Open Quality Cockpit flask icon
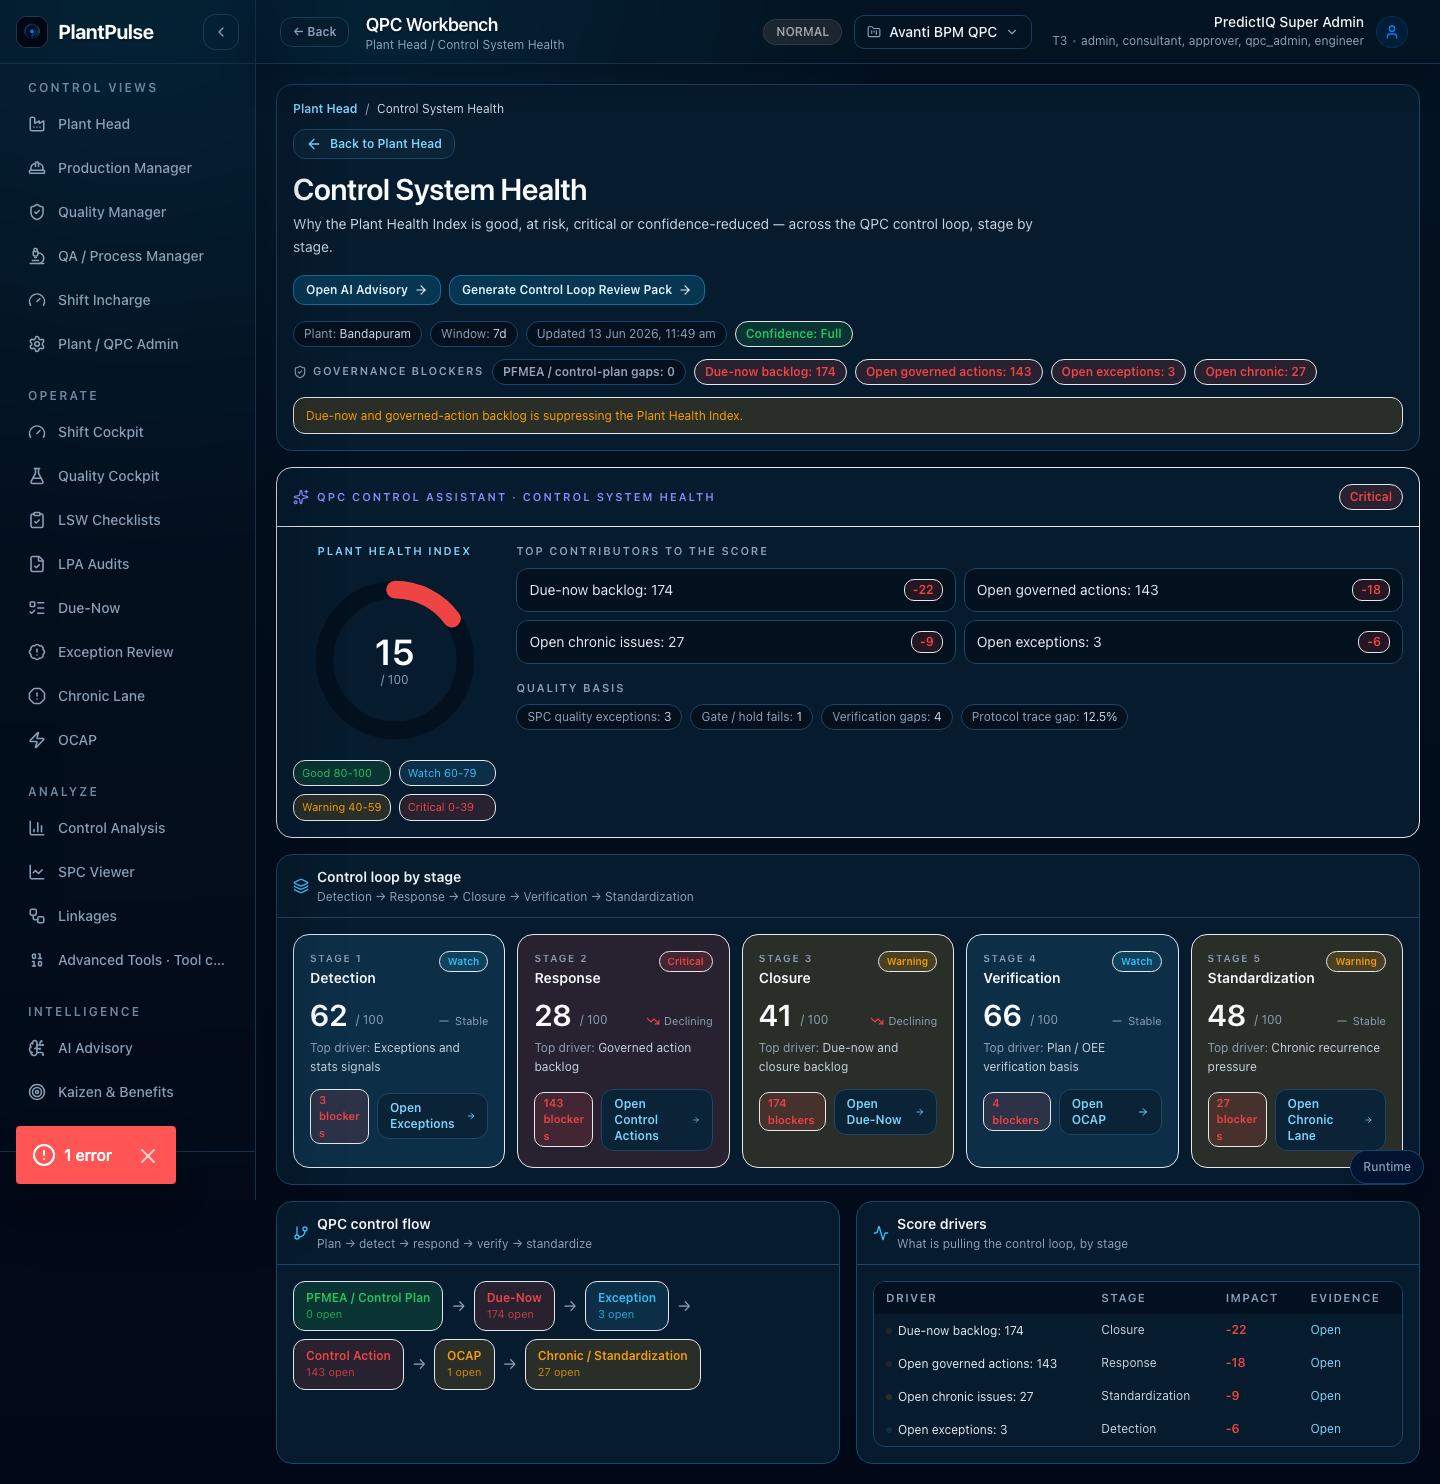1440x1484 pixels. (x=37, y=476)
